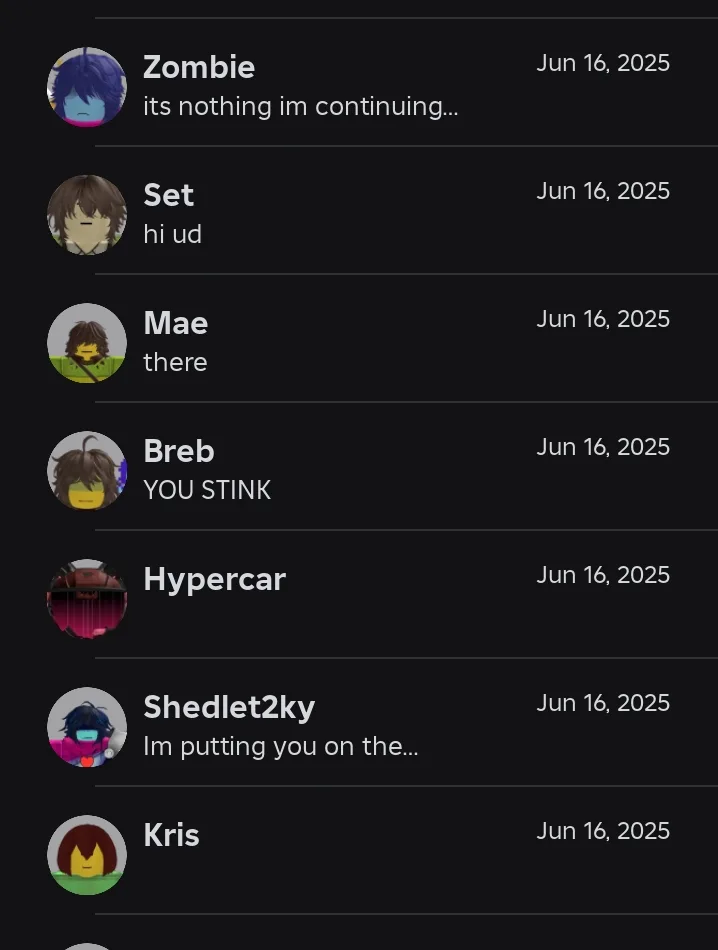Image resolution: width=718 pixels, height=950 pixels.
Task: Tap the 'YOU STINK' message preview
Action: pos(207,490)
